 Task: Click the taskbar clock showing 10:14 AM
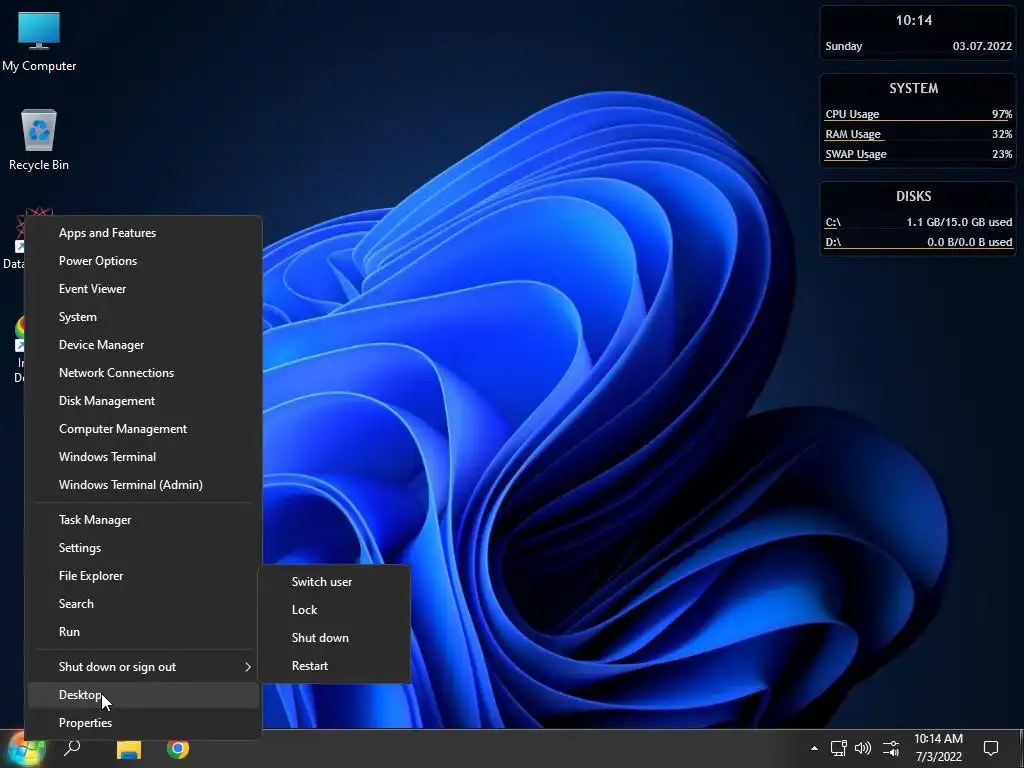pyautogui.click(x=938, y=748)
